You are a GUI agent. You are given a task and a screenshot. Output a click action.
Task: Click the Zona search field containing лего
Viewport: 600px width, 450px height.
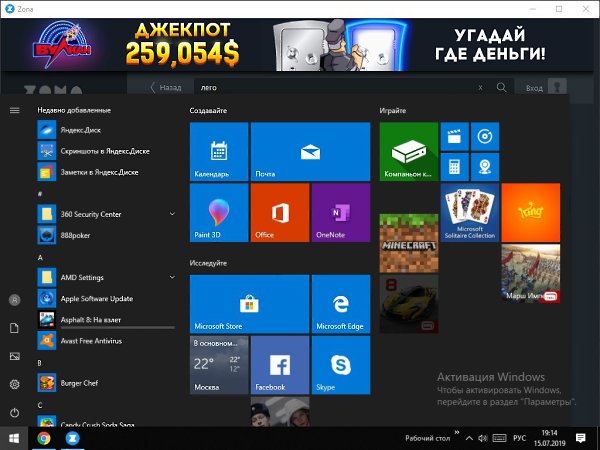pyautogui.click(x=335, y=88)
